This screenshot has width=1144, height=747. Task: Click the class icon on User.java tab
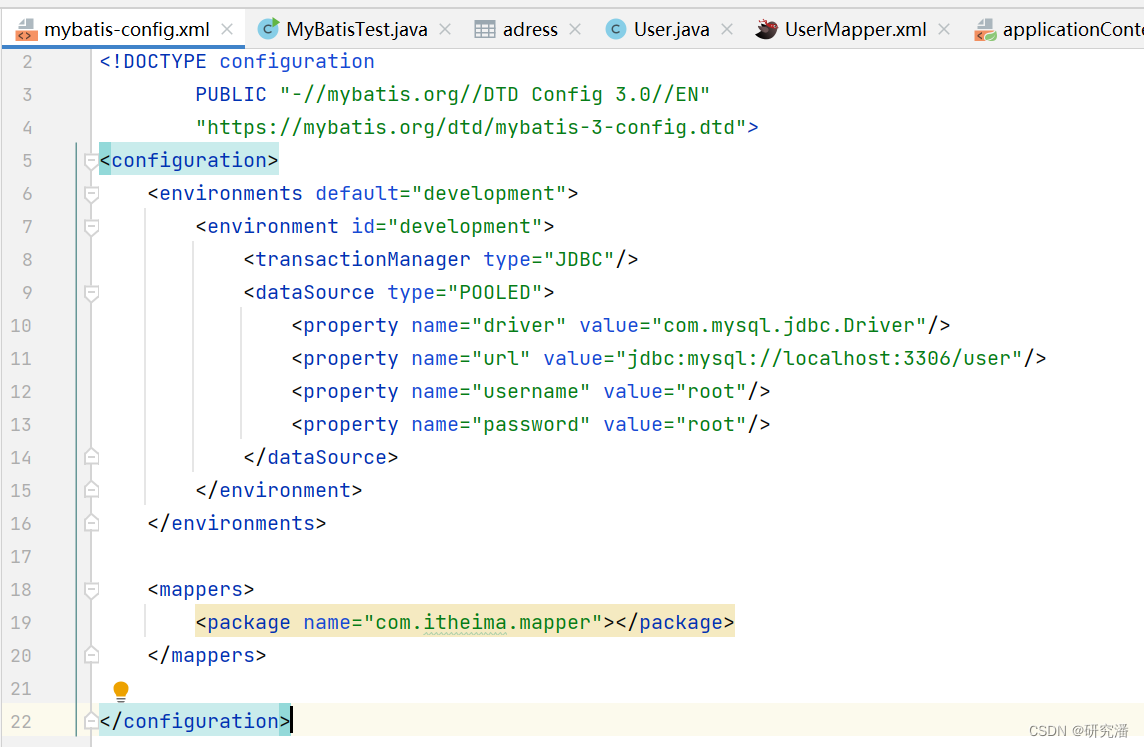click(x=615, y=29)
